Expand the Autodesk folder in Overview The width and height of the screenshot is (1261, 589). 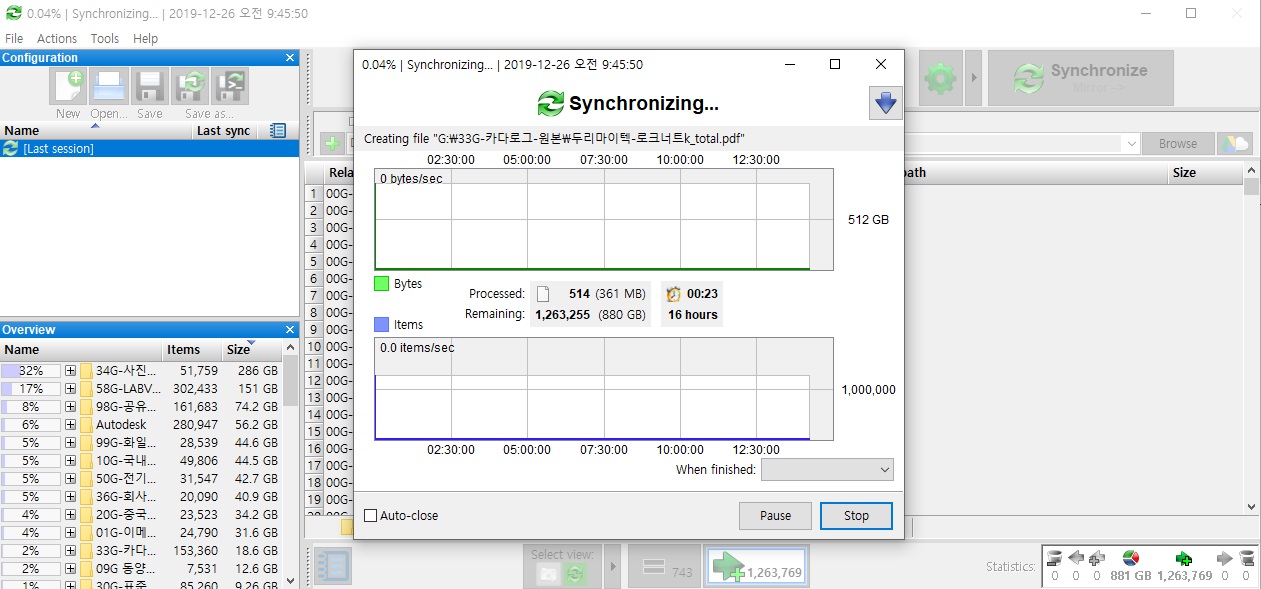coord(70,425)
